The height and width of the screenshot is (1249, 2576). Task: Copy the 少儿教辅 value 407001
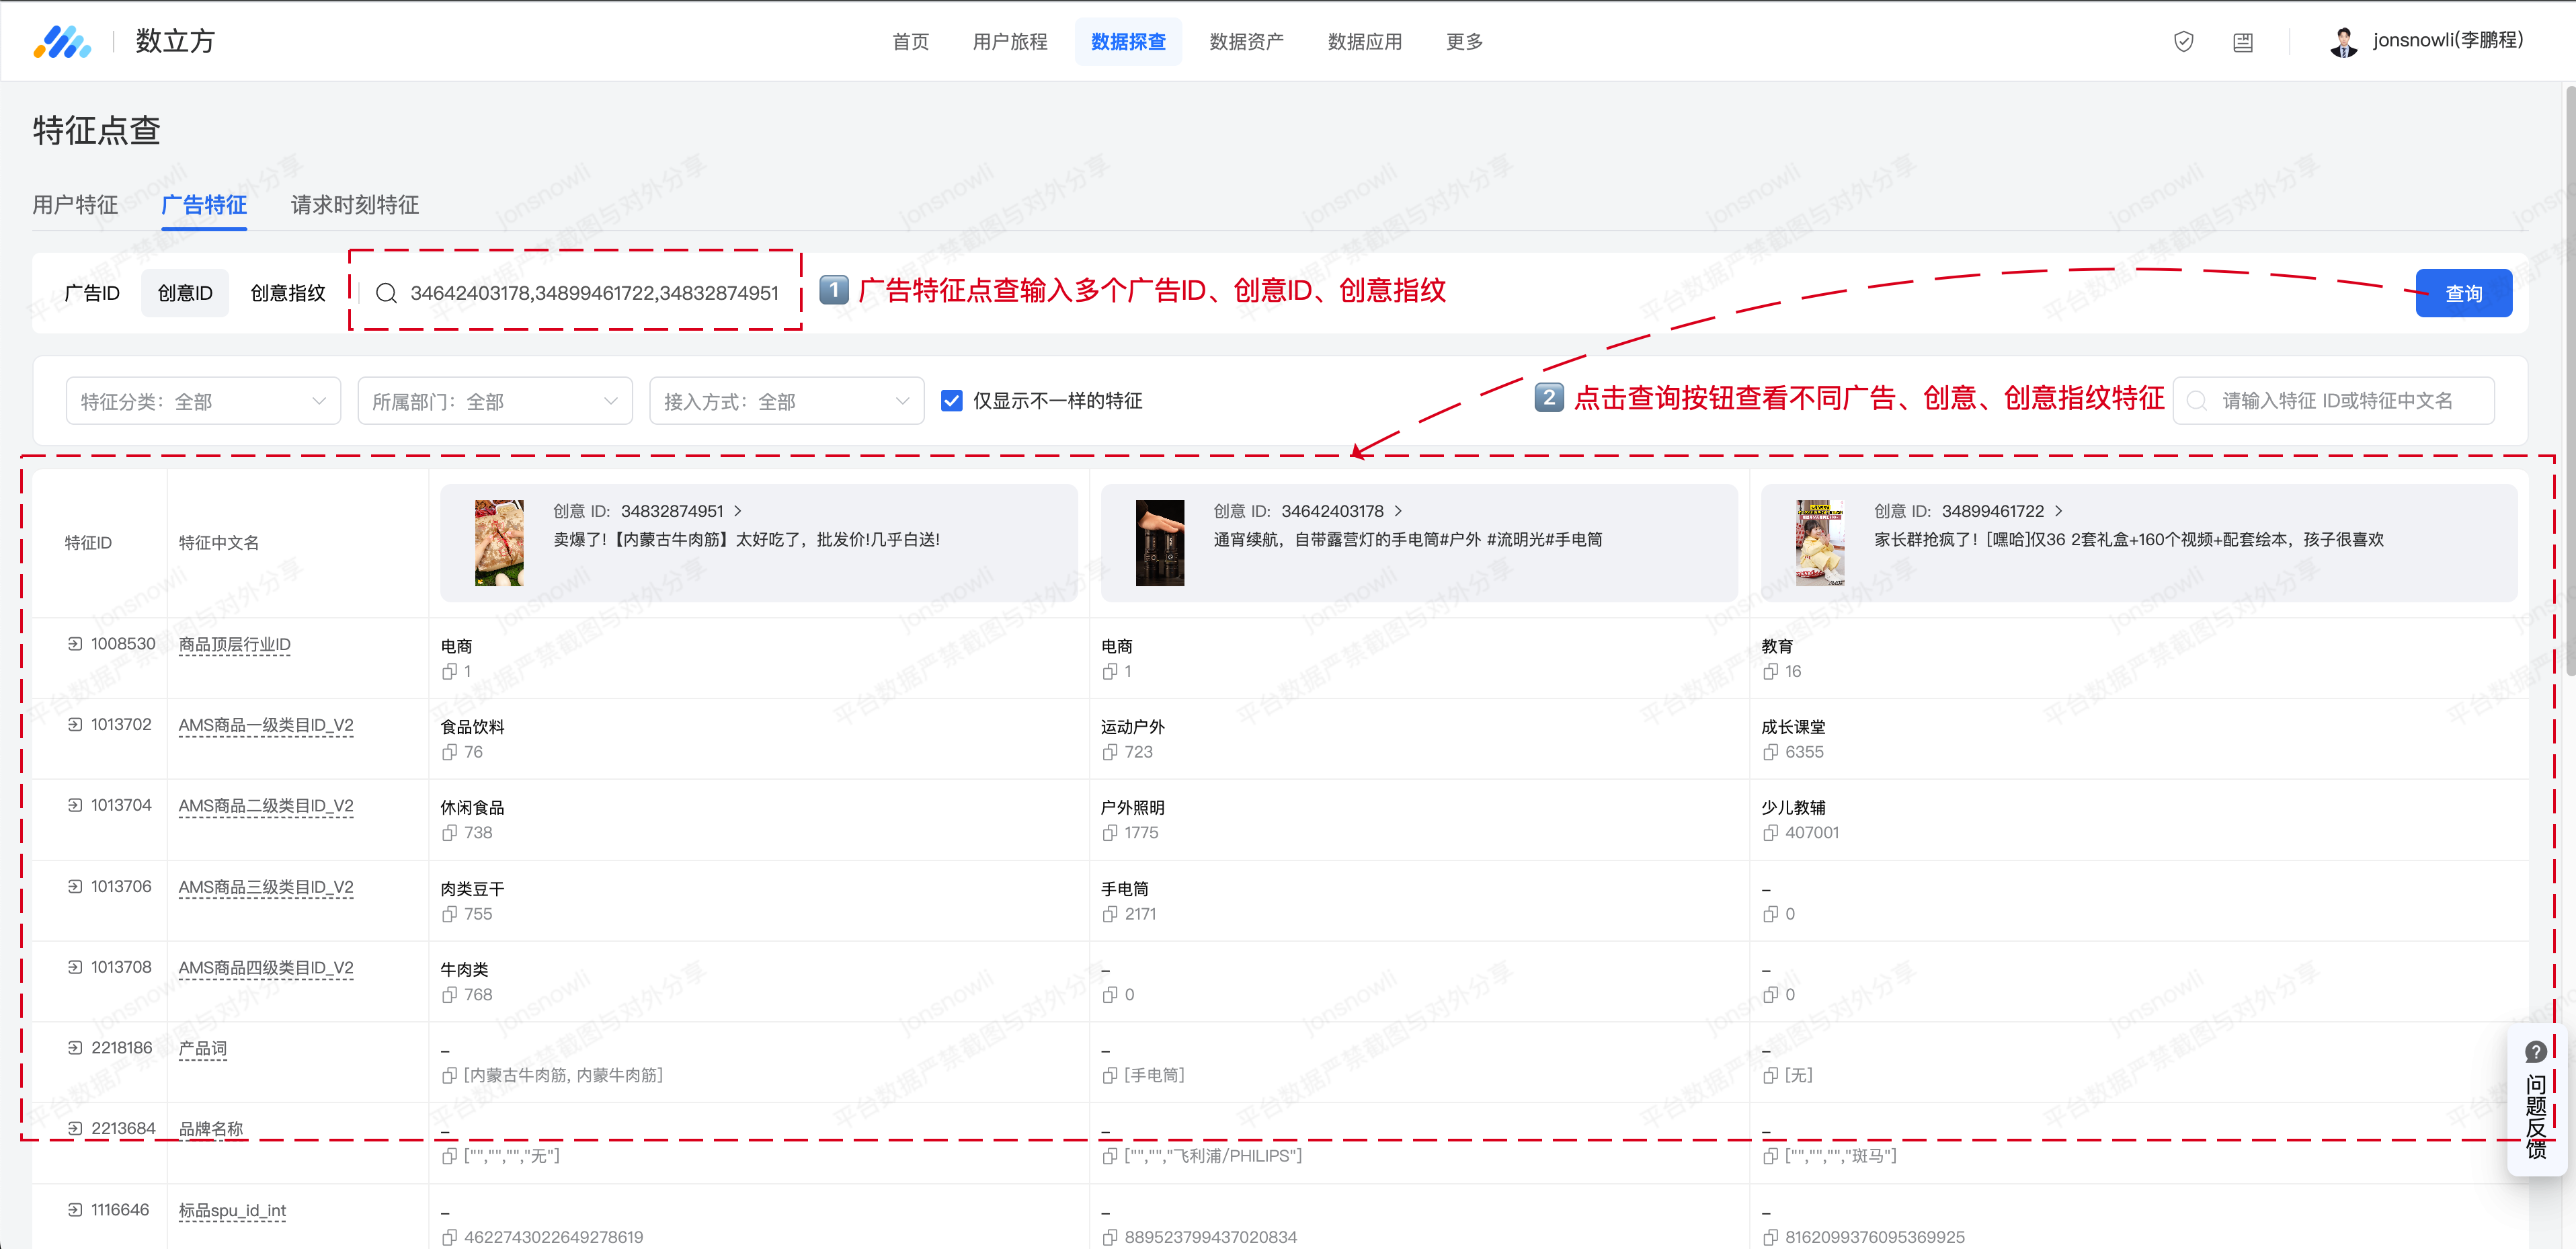[1770, 833]
